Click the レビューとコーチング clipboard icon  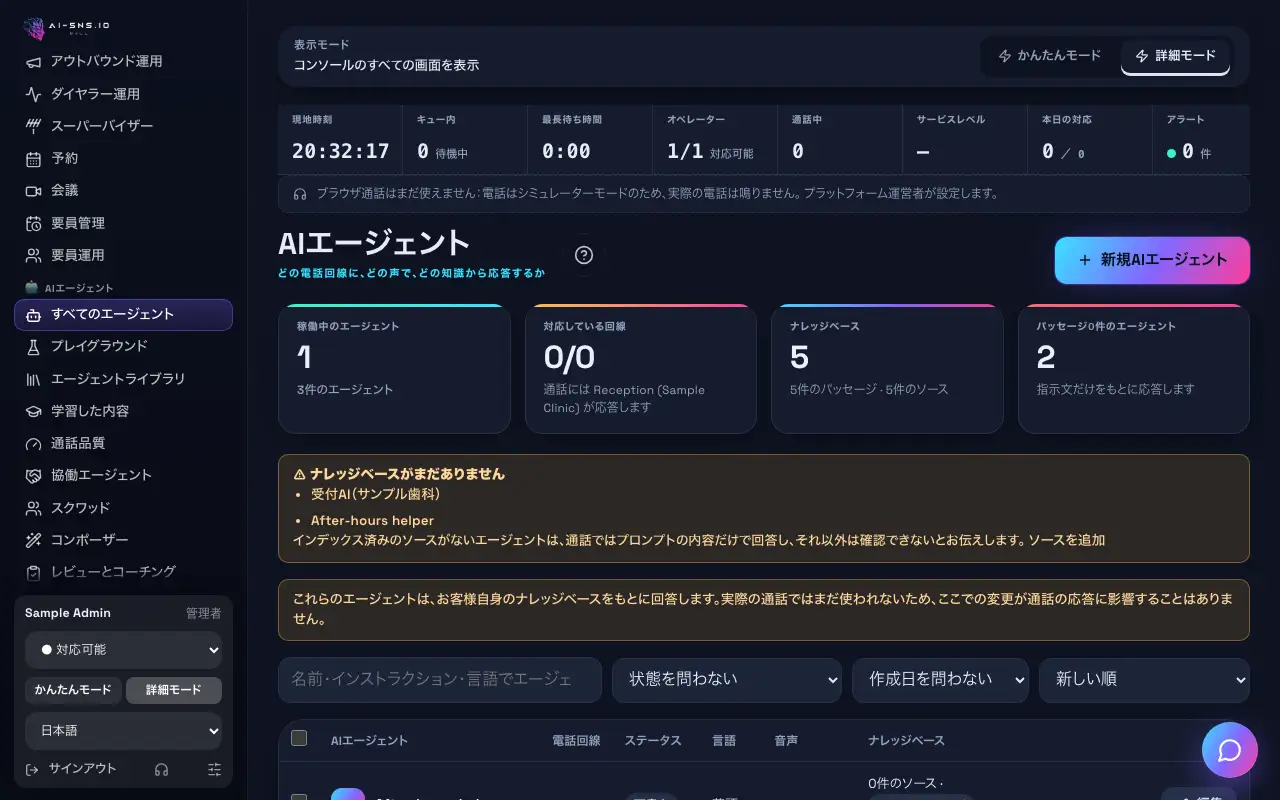coord(33,572)
